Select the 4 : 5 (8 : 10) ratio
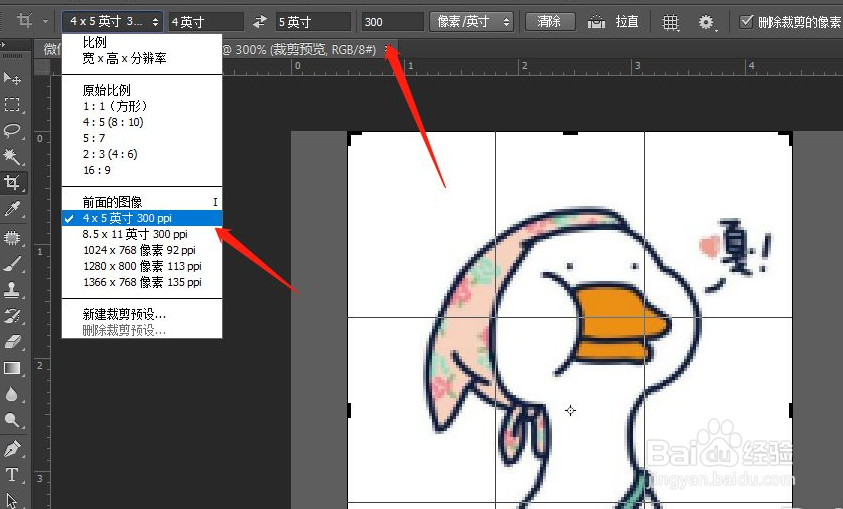 113,122
